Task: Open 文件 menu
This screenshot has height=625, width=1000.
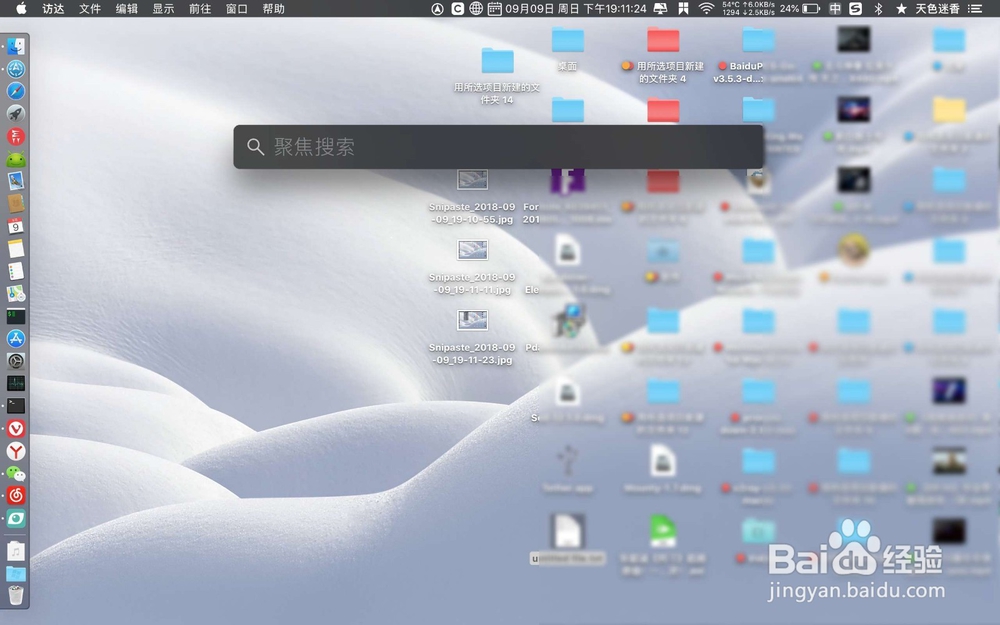Action: (x=90, y=8)
